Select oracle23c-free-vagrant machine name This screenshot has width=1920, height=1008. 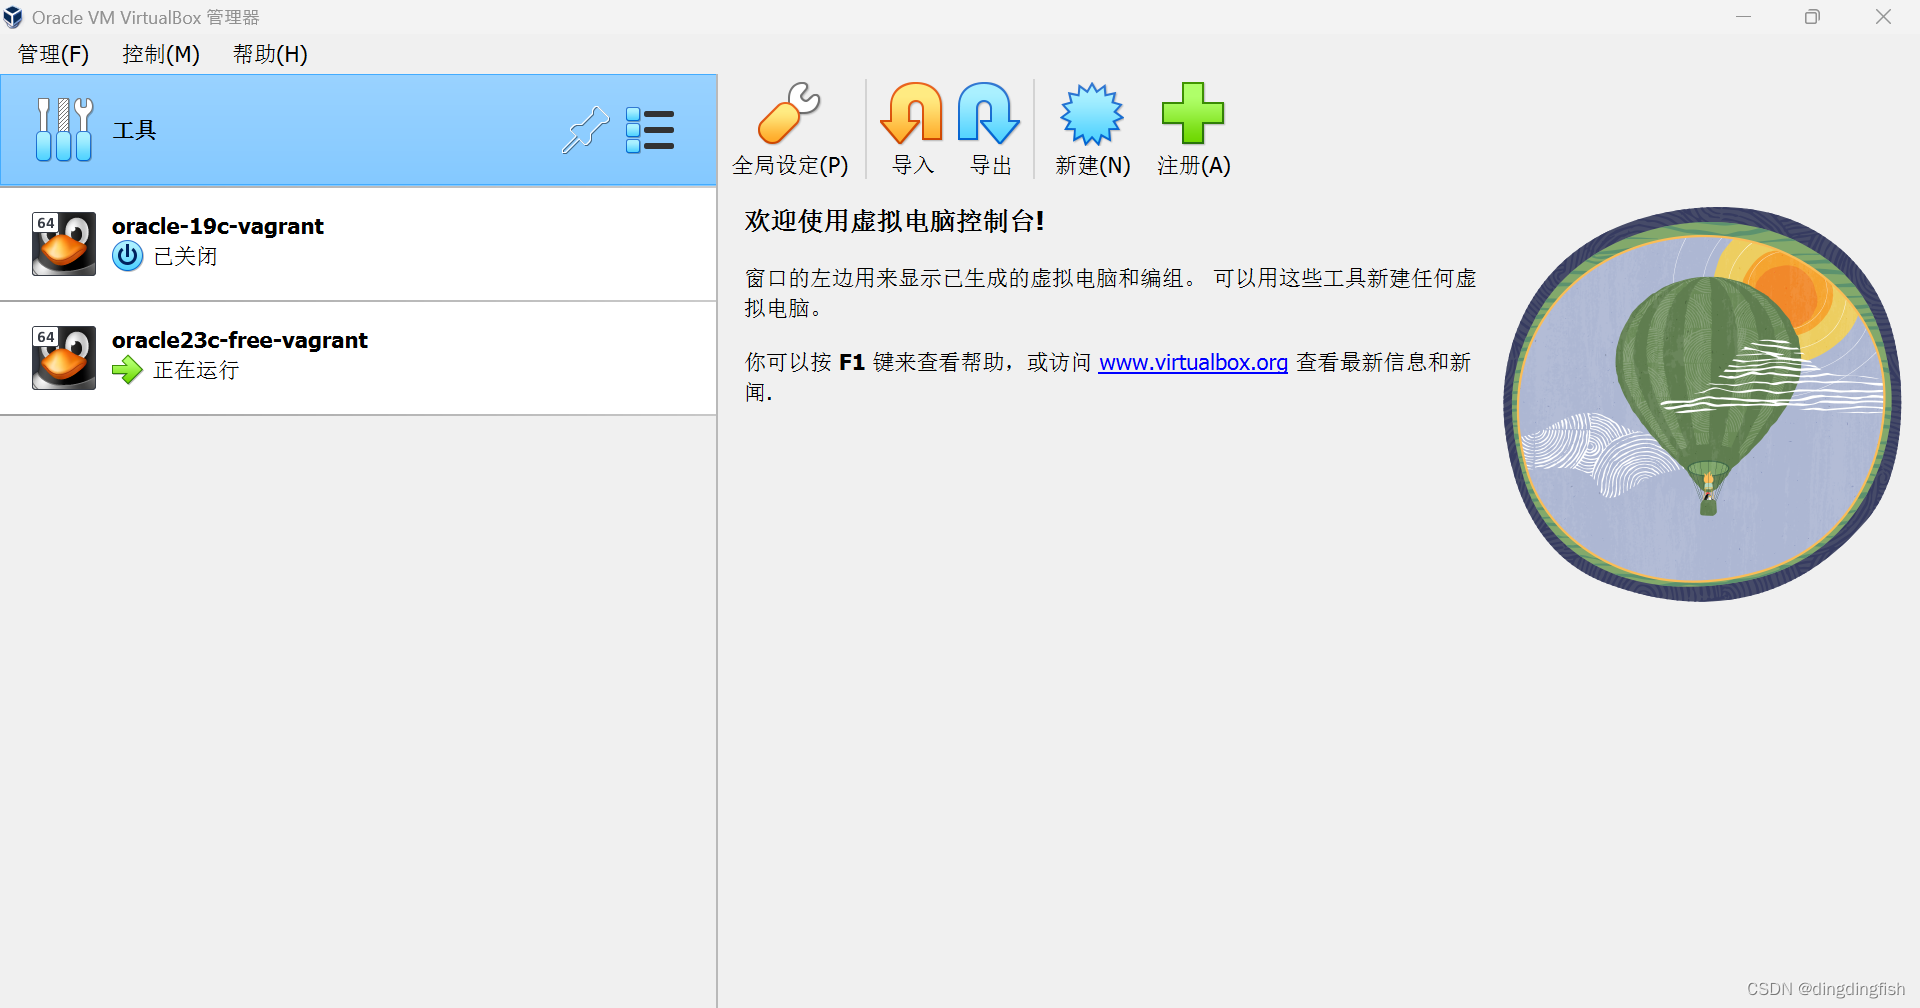(240, 340)
